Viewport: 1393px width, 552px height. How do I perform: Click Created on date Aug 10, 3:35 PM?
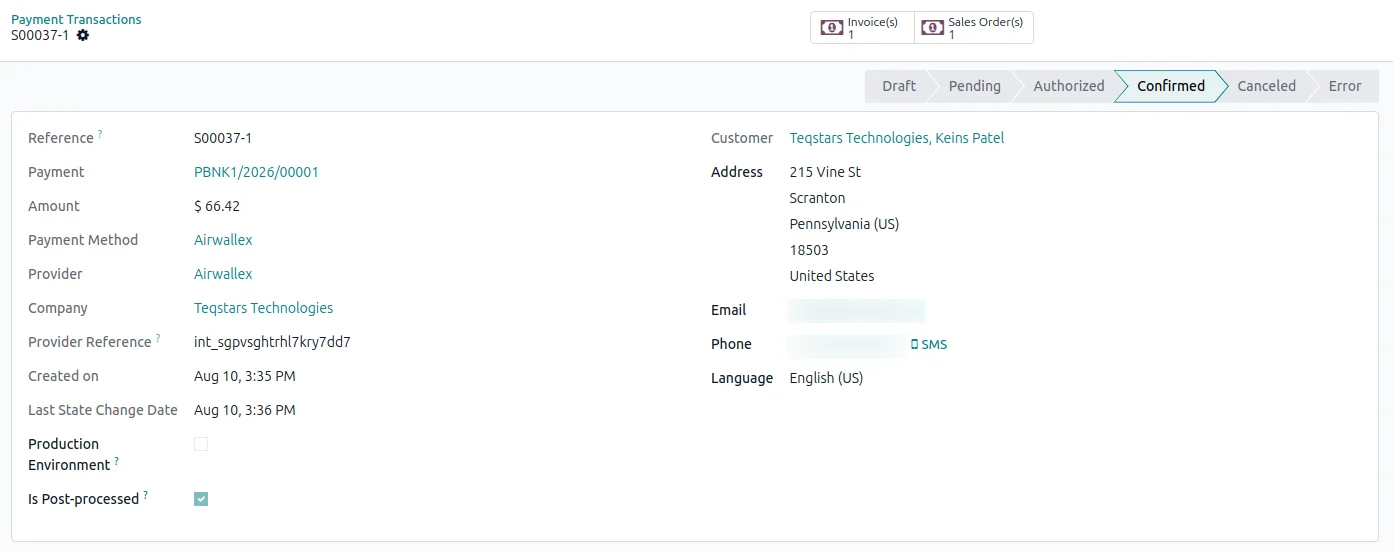click(x=245, y=376)
